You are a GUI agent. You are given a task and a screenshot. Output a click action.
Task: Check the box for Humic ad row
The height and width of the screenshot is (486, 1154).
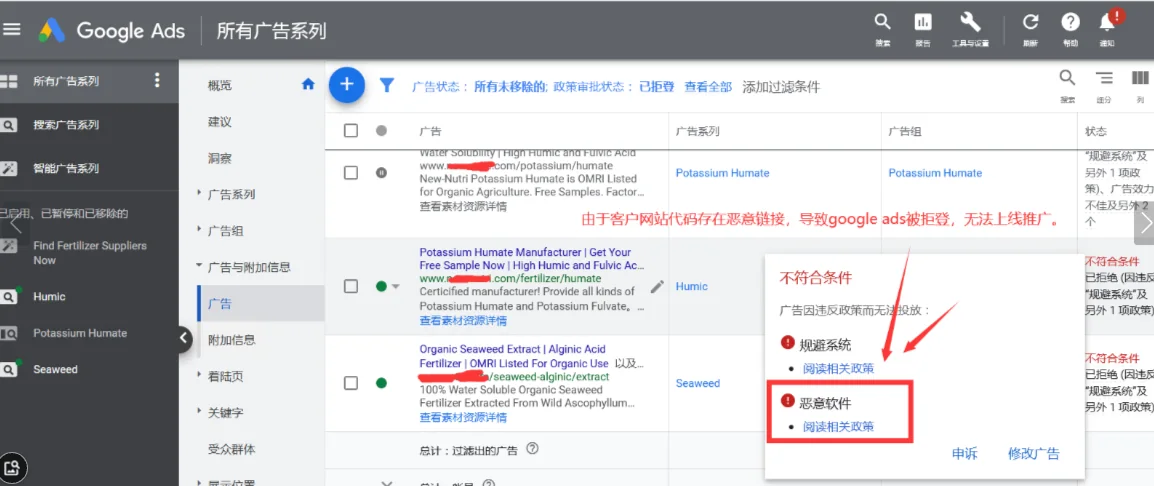coord(351,286)
